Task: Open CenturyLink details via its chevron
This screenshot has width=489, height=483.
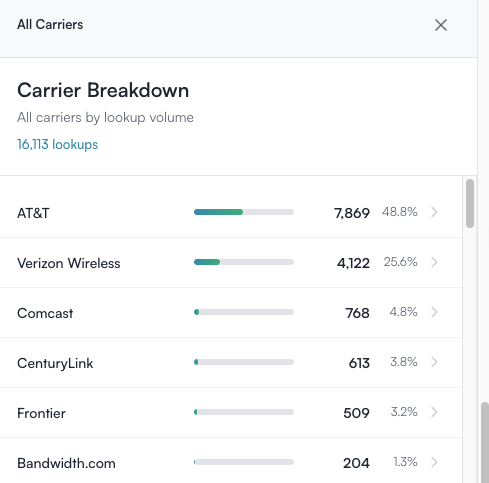Action: (x=434, y=362)
